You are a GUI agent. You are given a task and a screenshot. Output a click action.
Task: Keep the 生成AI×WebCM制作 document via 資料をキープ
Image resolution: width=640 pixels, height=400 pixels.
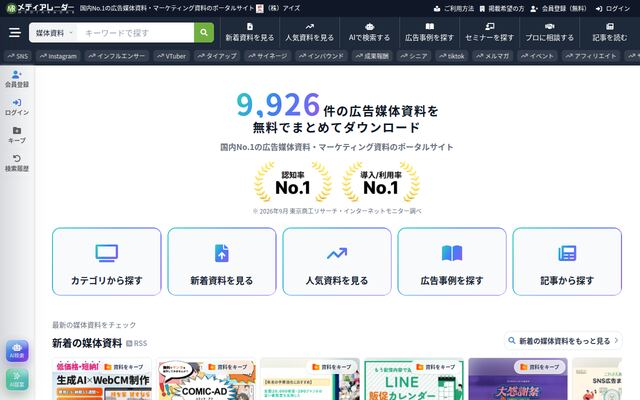[124, 367]
